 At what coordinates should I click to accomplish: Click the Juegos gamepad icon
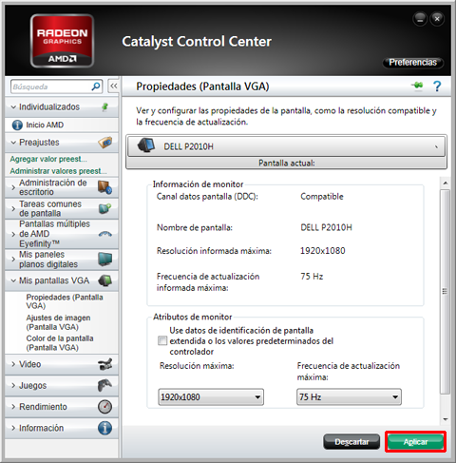coord(105,385)
